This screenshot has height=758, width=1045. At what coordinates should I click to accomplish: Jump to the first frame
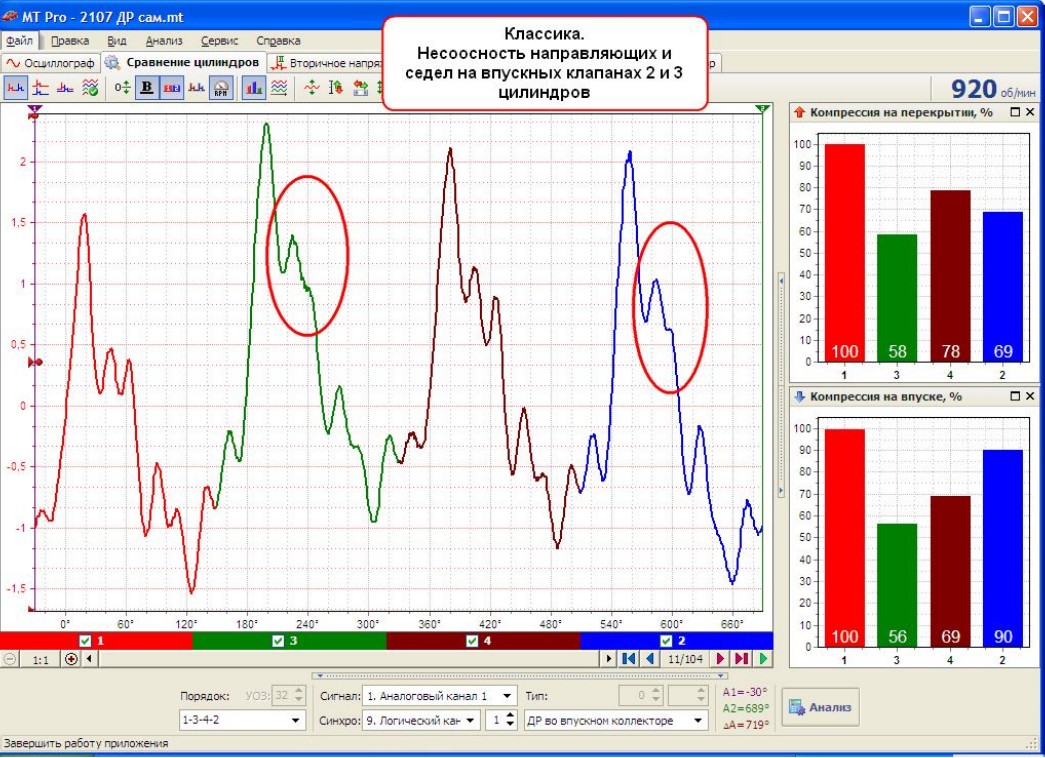point(628,659)
